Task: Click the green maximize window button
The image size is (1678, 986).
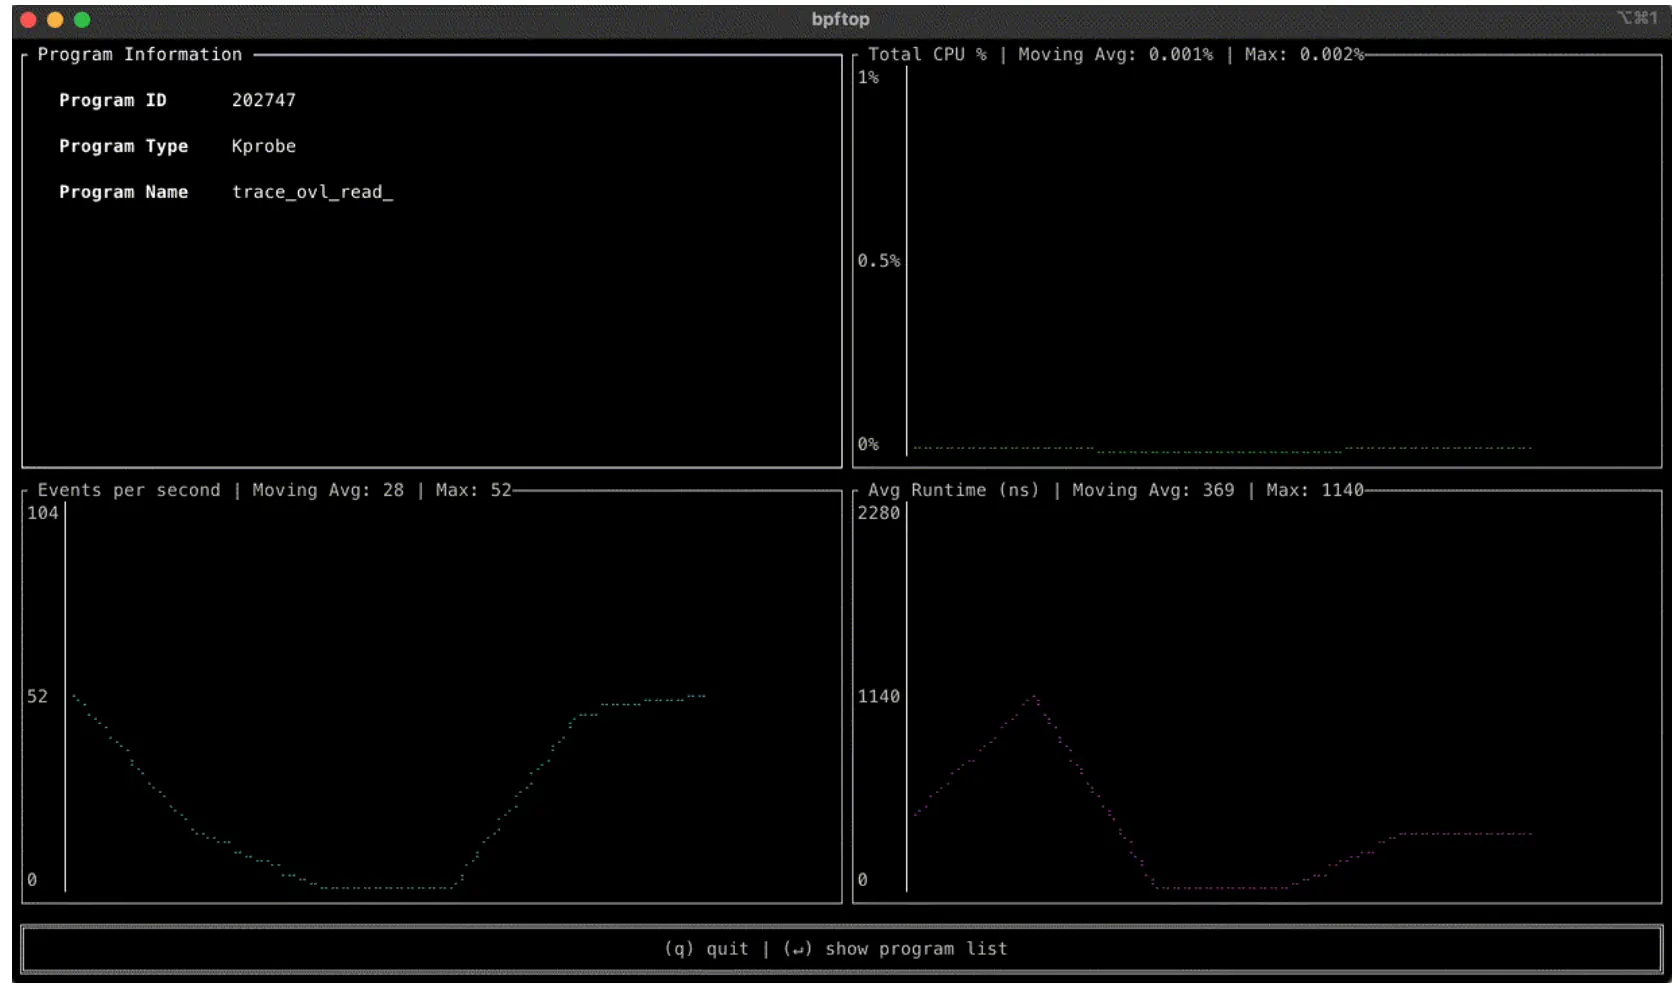Action: (82, 19)
